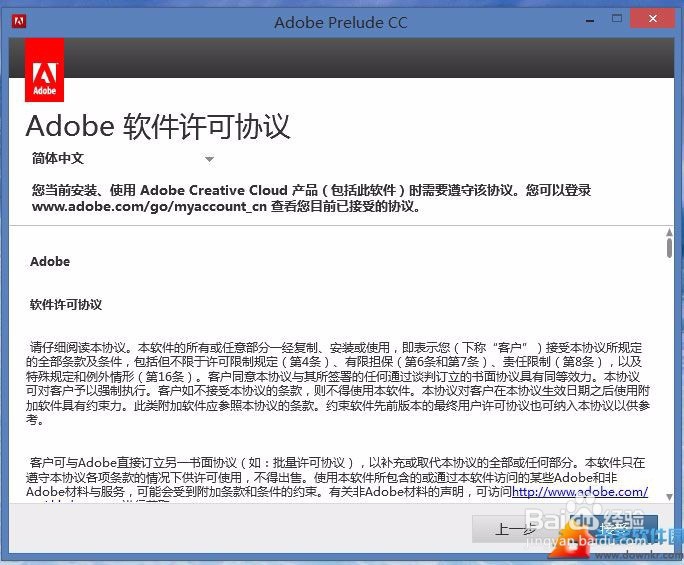Click the license text scrollbar thumb
This screenshot has width=684, height=565.
click(670, 247)
